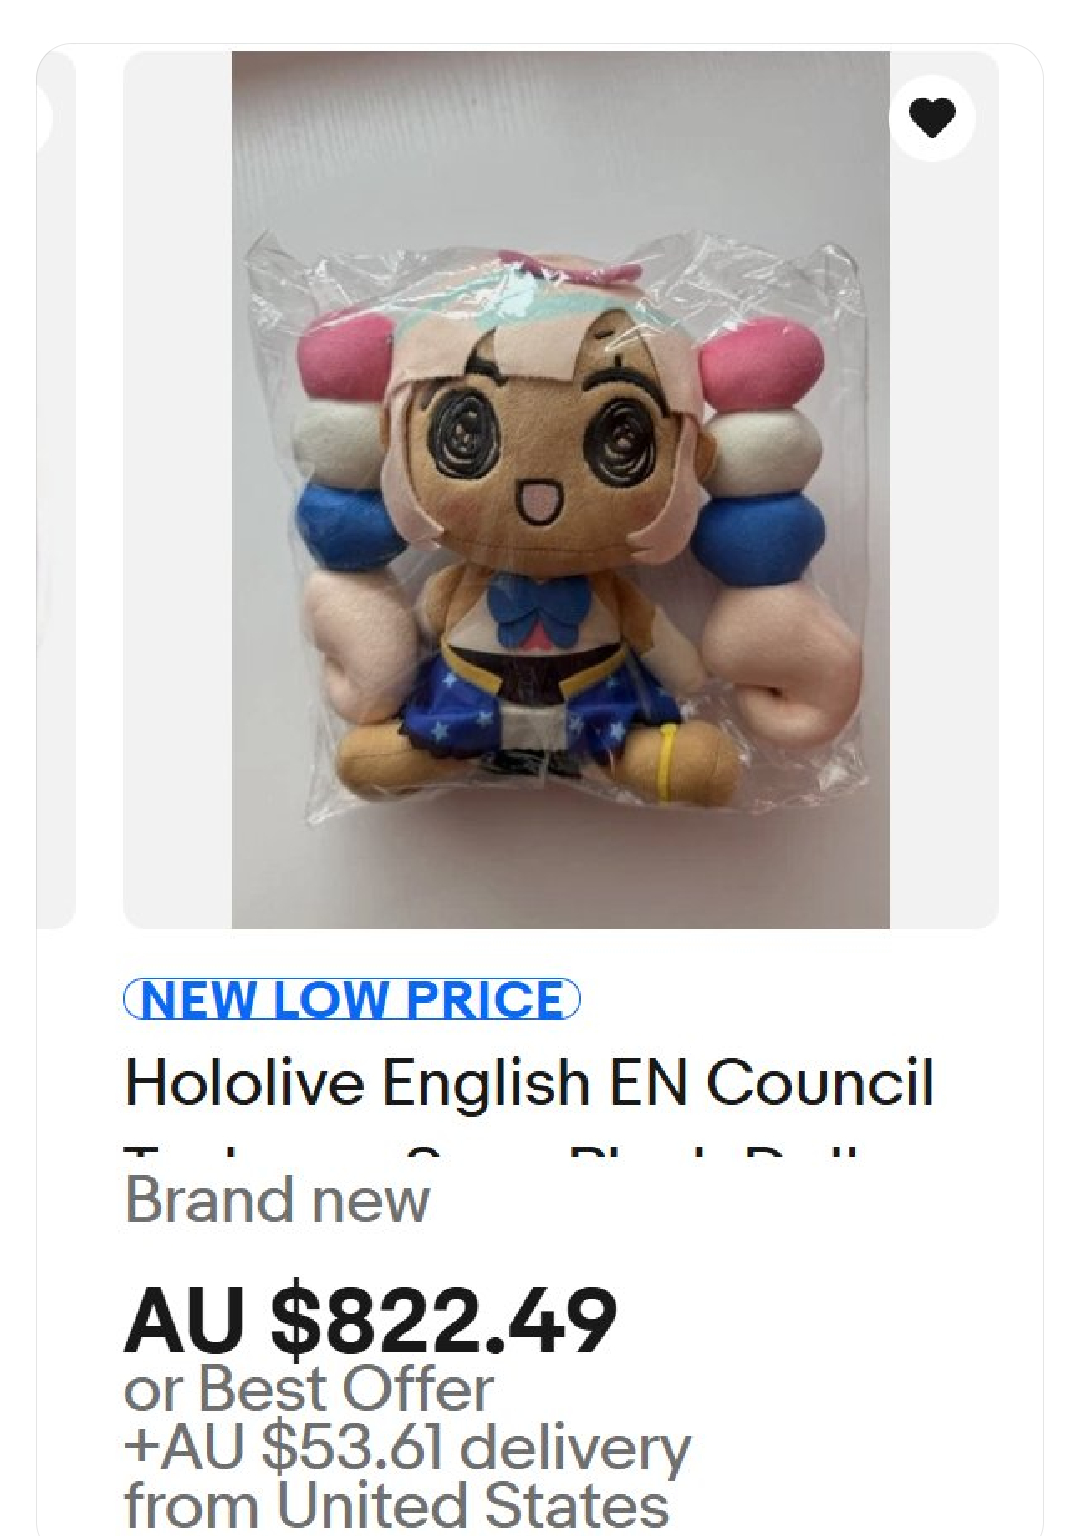The image size is (1079, 1536).
Task: Click the empty white card area beside the price
Action: point(830,1320)
